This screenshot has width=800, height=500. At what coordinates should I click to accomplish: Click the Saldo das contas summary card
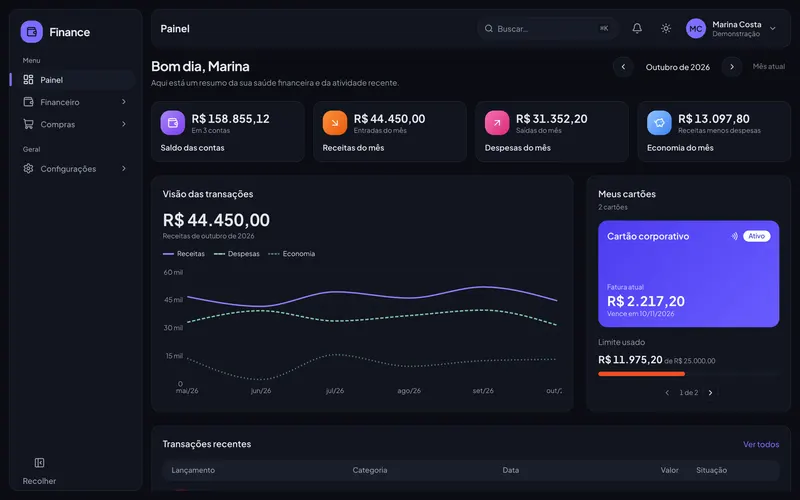(x=228, y=132)
